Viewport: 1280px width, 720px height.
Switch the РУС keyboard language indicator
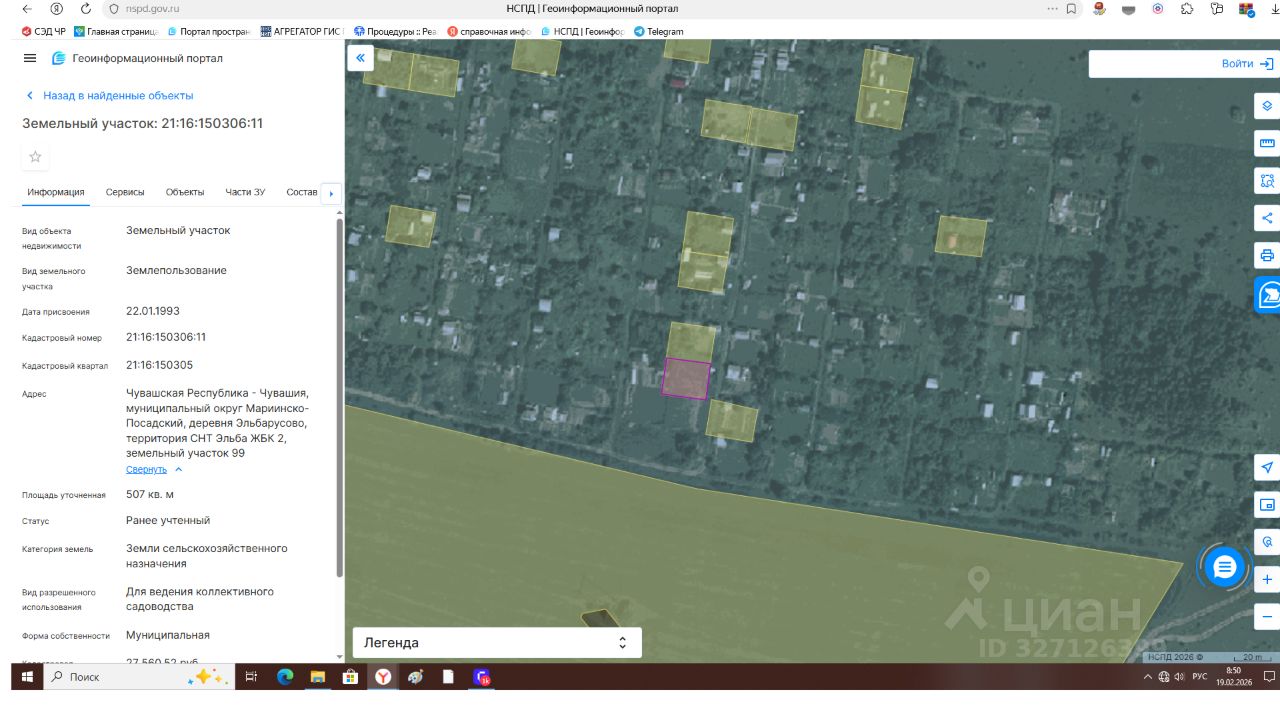(1200, 677)
